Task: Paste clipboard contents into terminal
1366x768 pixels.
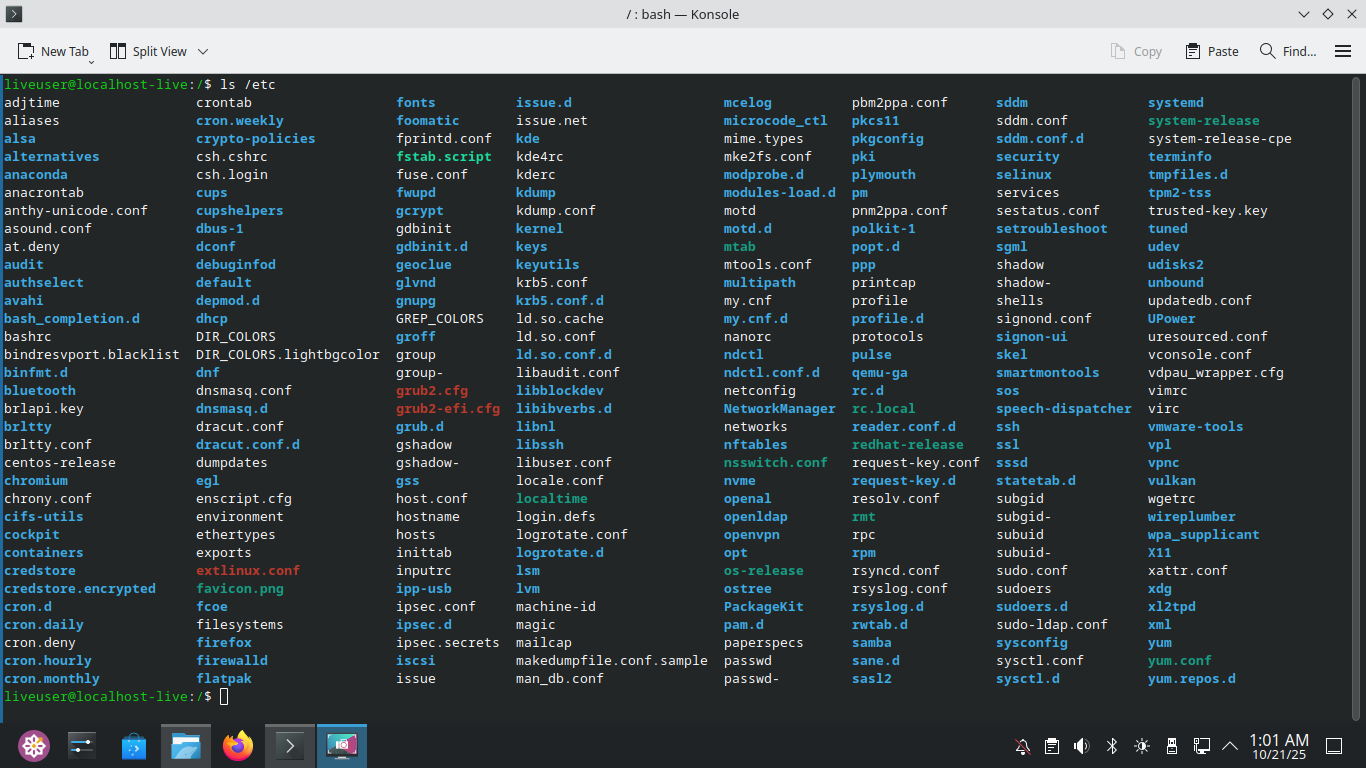Action: (x=1211, y=51)
